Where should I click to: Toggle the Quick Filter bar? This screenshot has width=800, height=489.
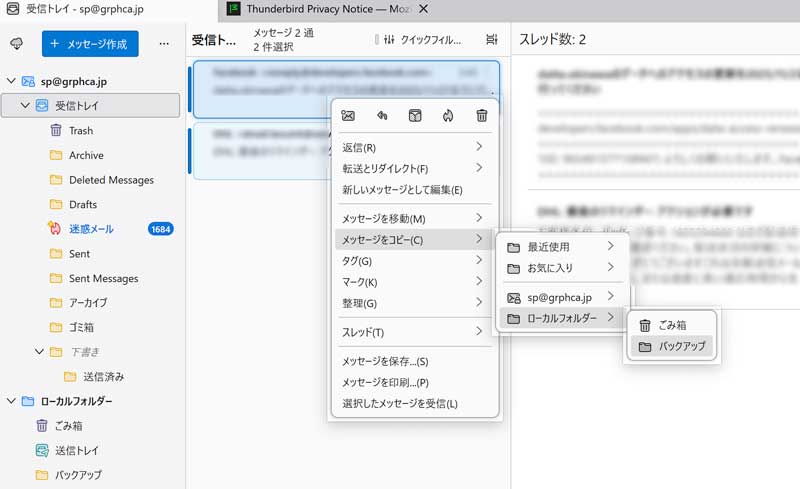coord(418,40)
